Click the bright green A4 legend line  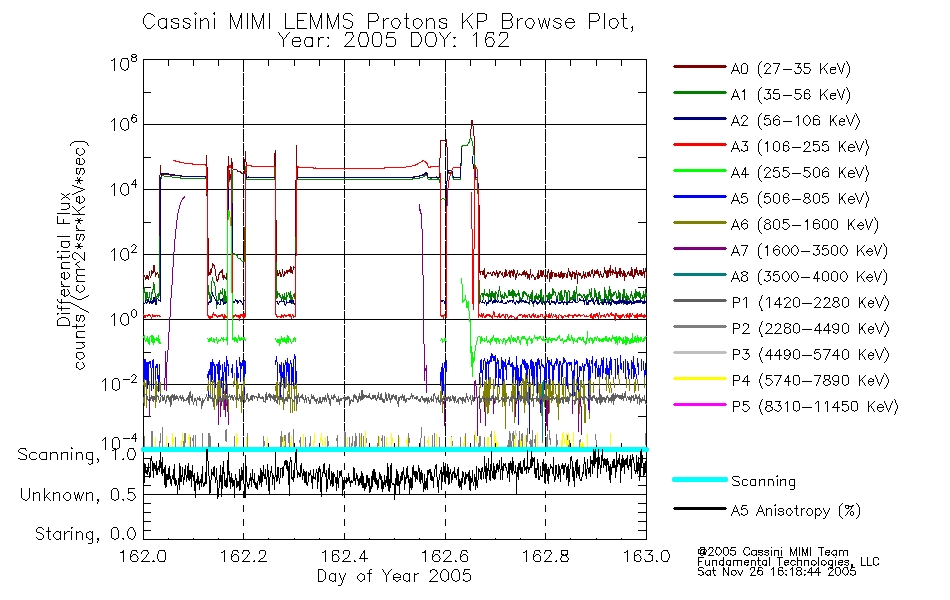[699, 171]
